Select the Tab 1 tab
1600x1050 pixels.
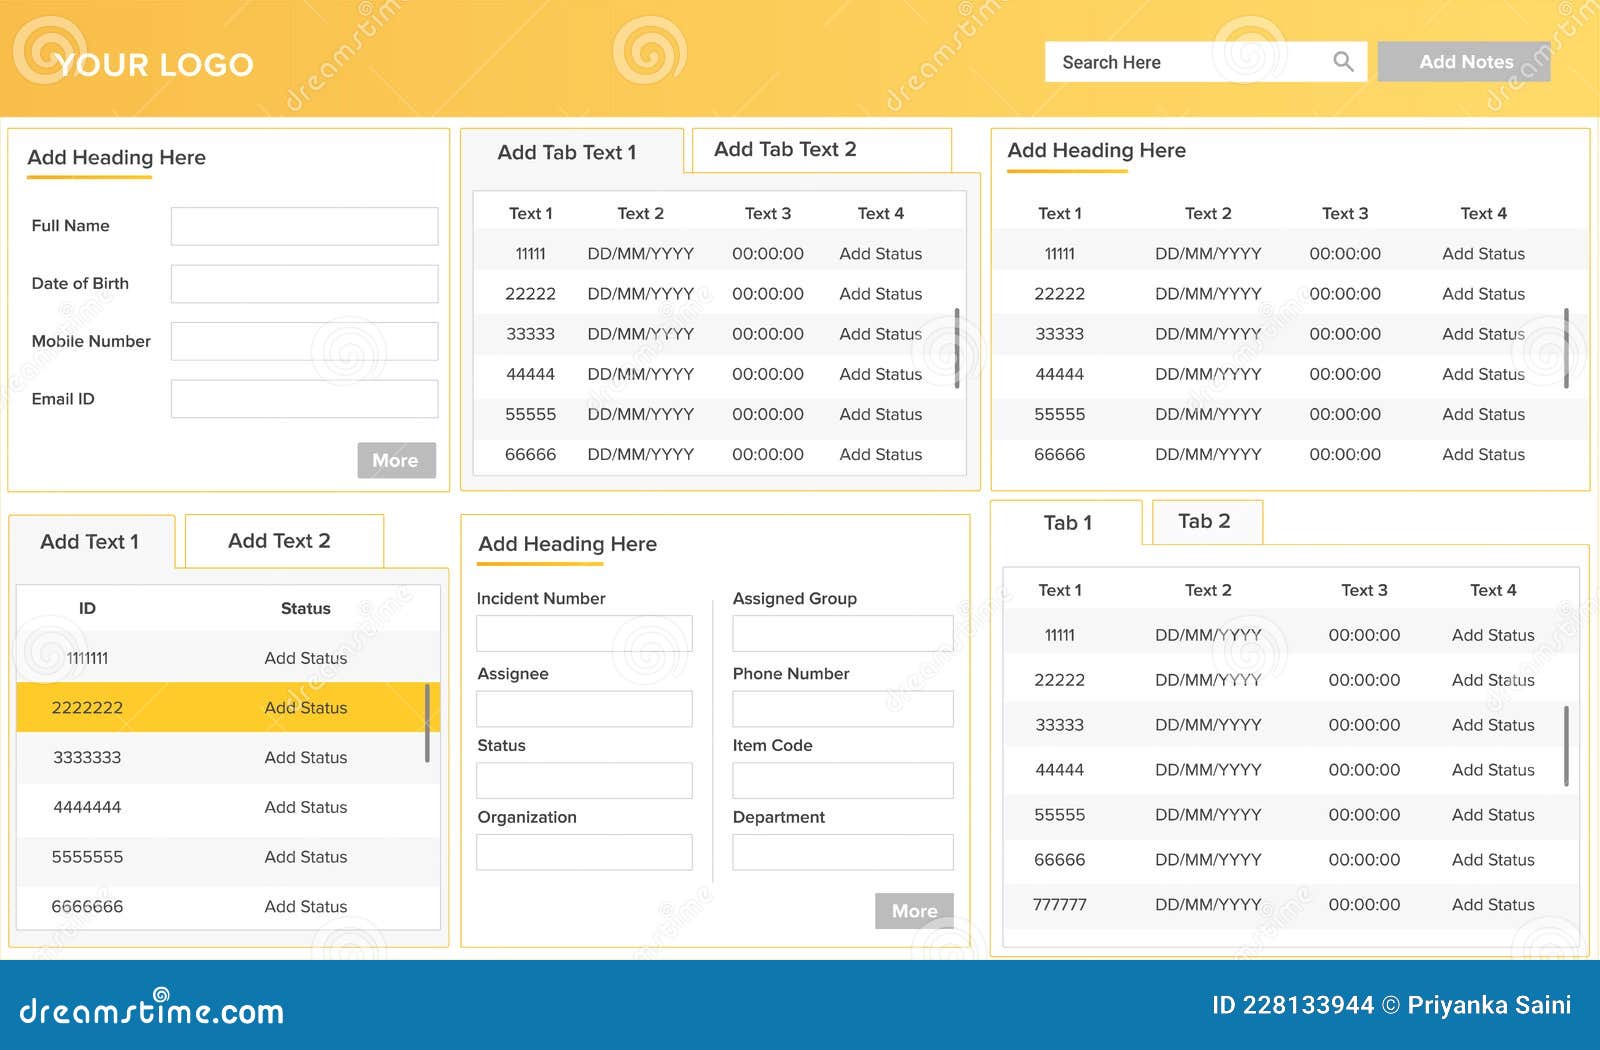[x=1069, y=522]
